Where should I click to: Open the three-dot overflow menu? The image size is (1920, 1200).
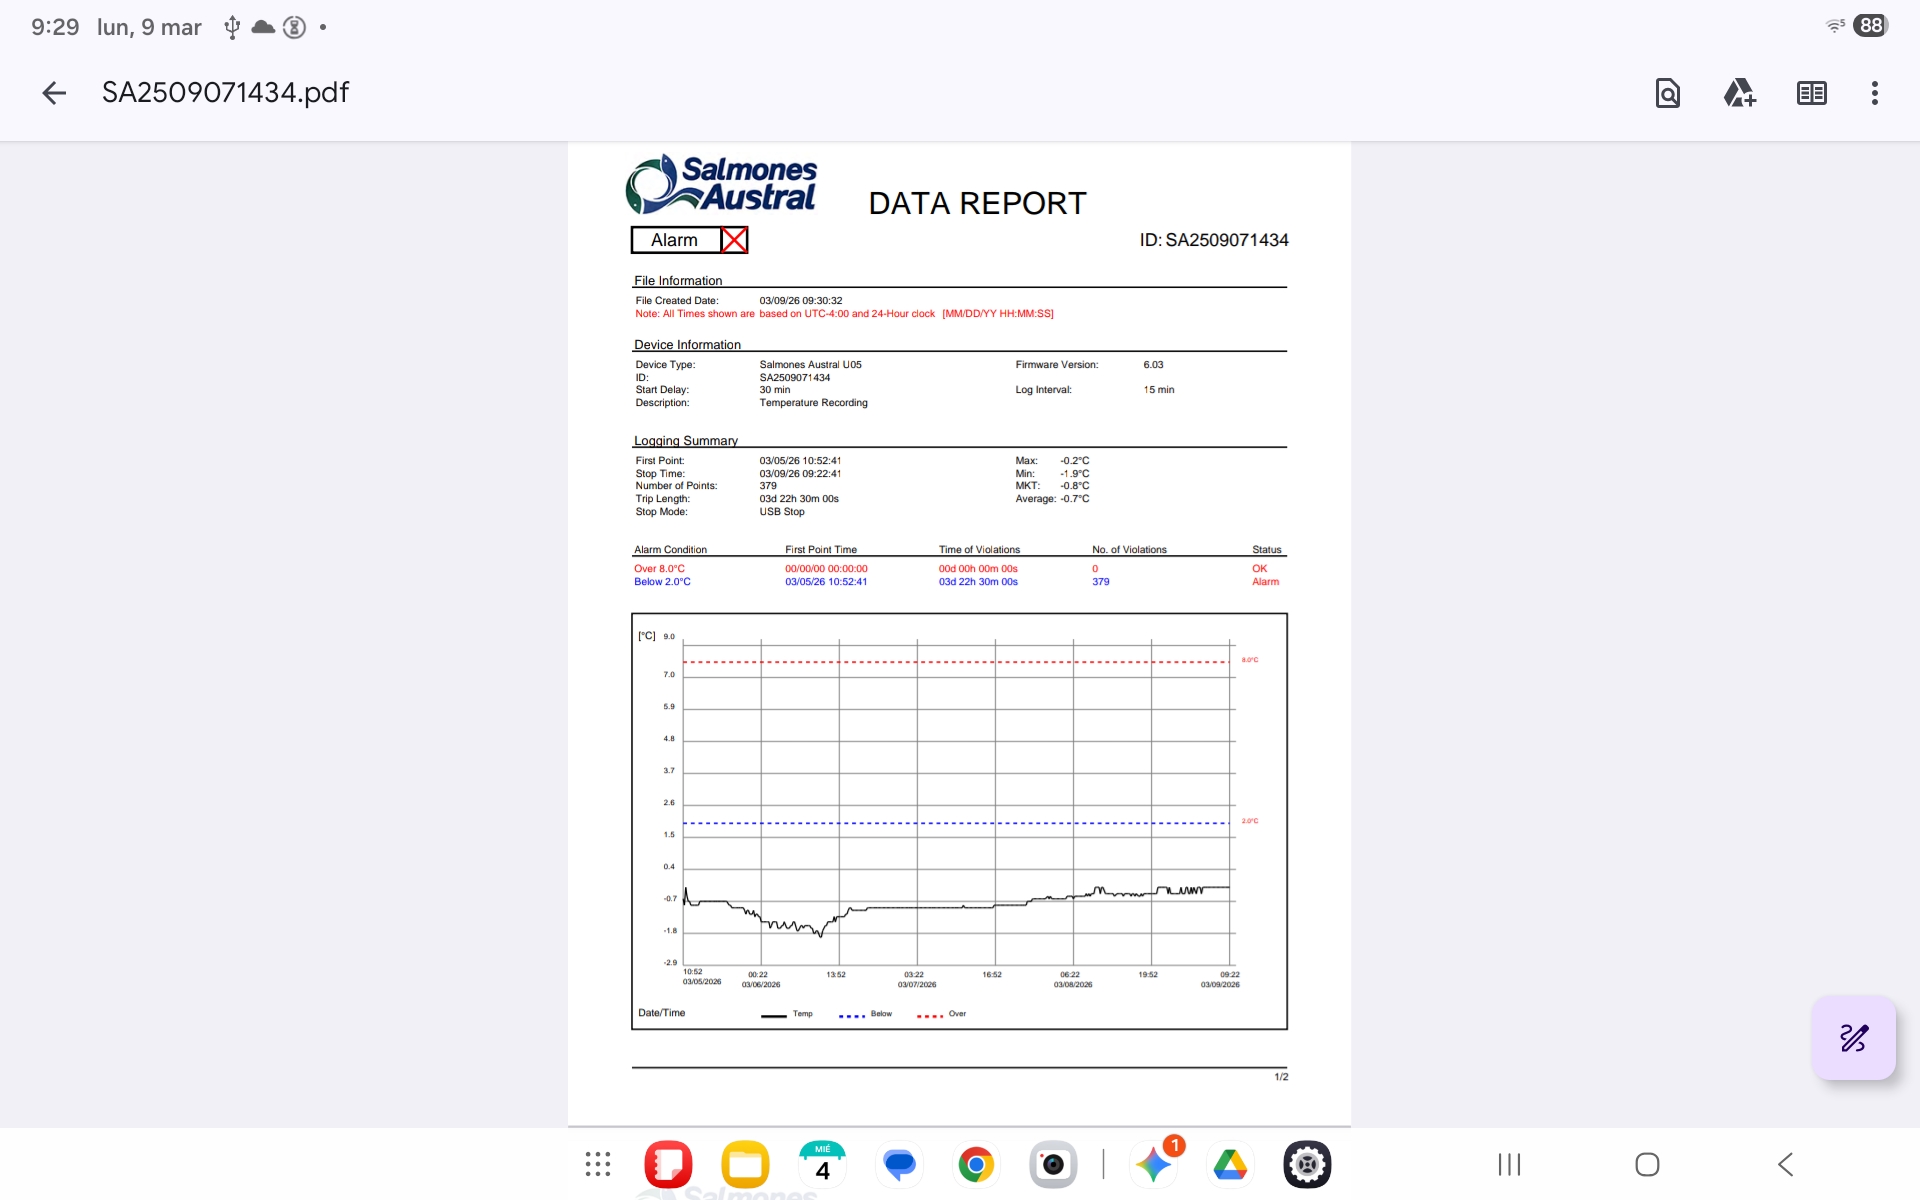[x=1874, y=93]
